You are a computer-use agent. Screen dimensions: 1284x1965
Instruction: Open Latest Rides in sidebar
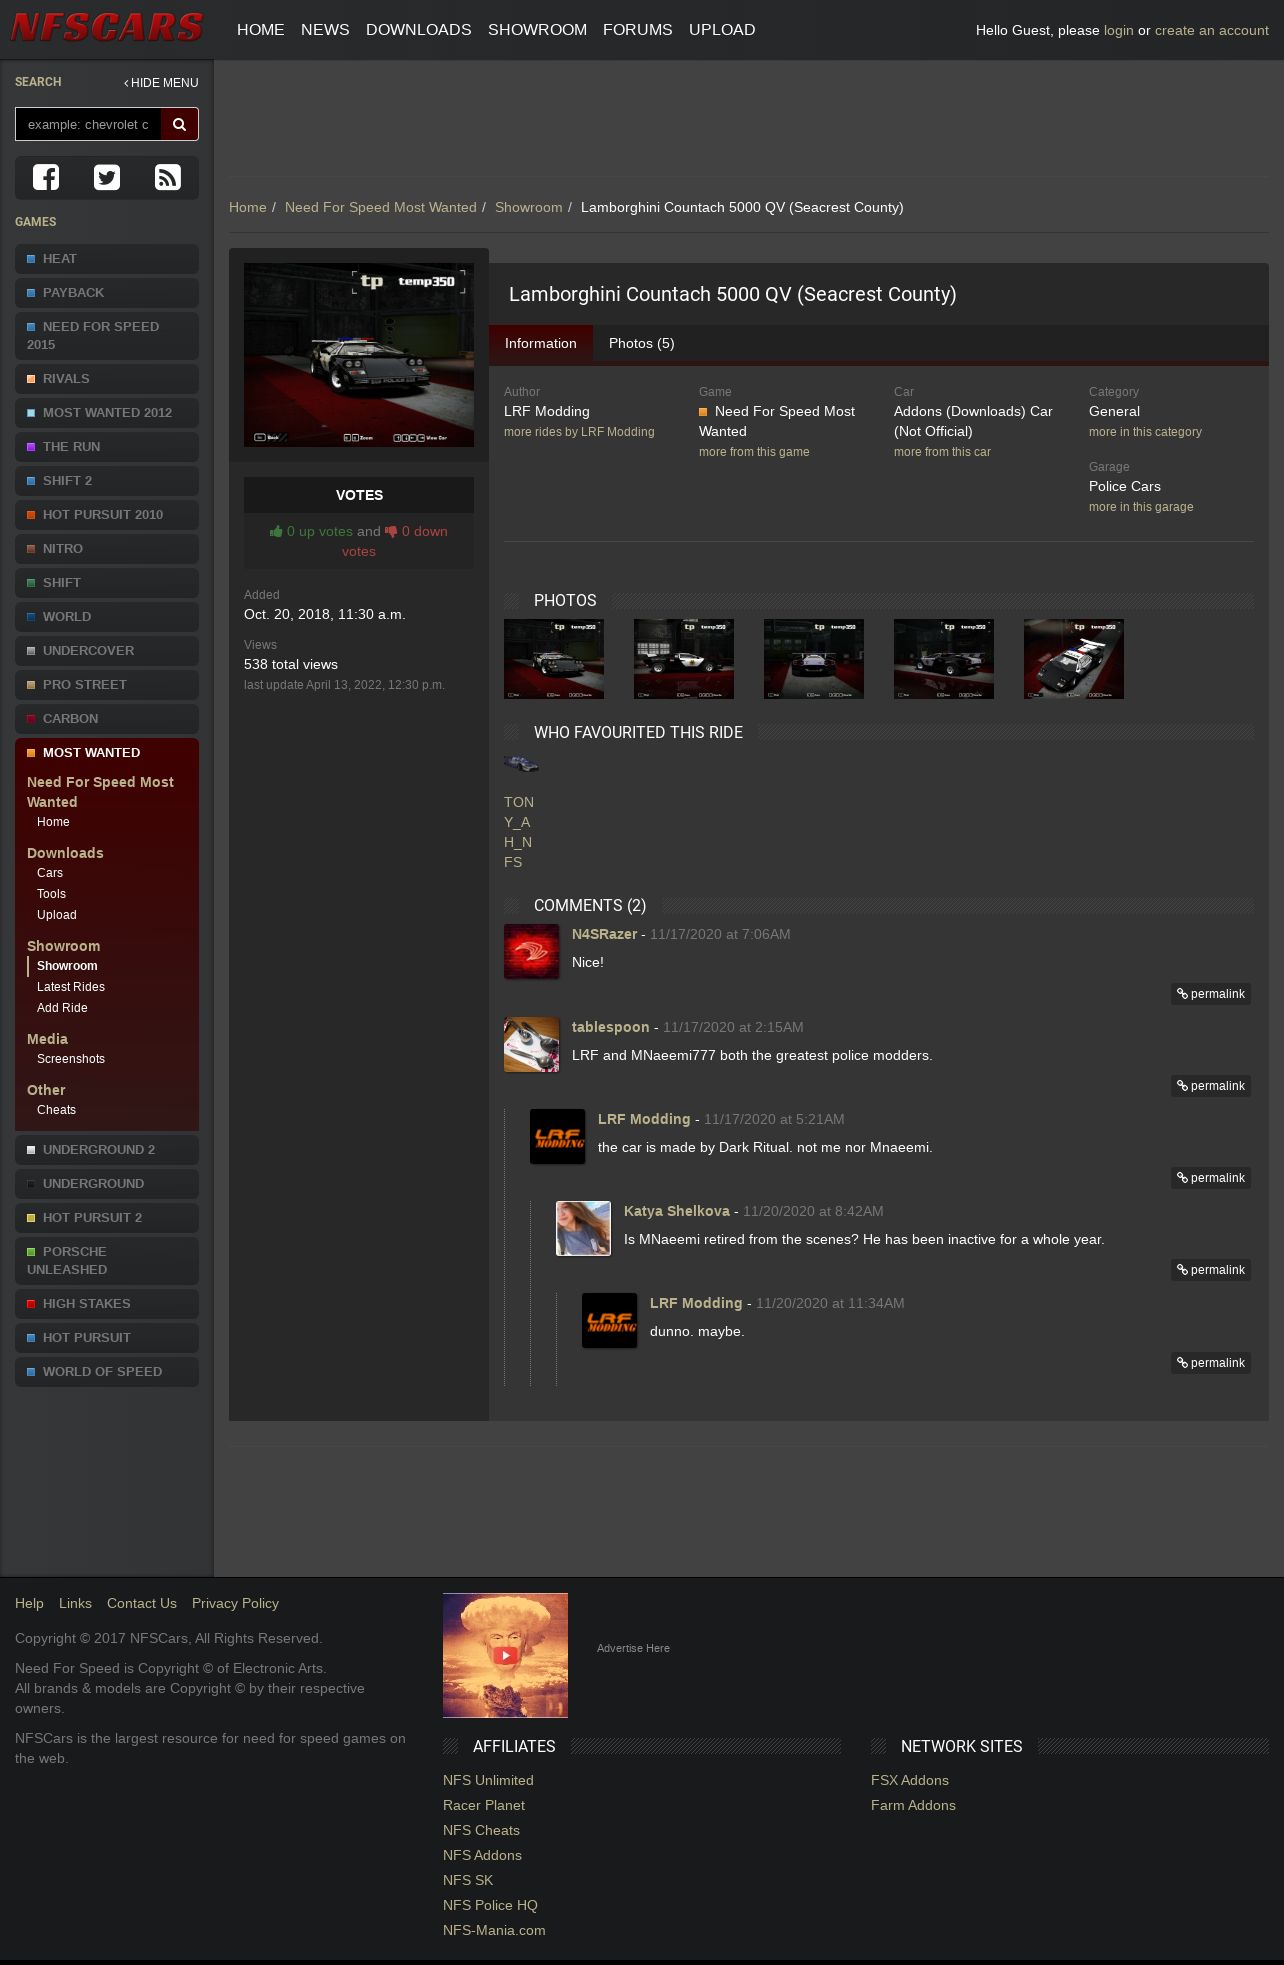coord(71,987)
